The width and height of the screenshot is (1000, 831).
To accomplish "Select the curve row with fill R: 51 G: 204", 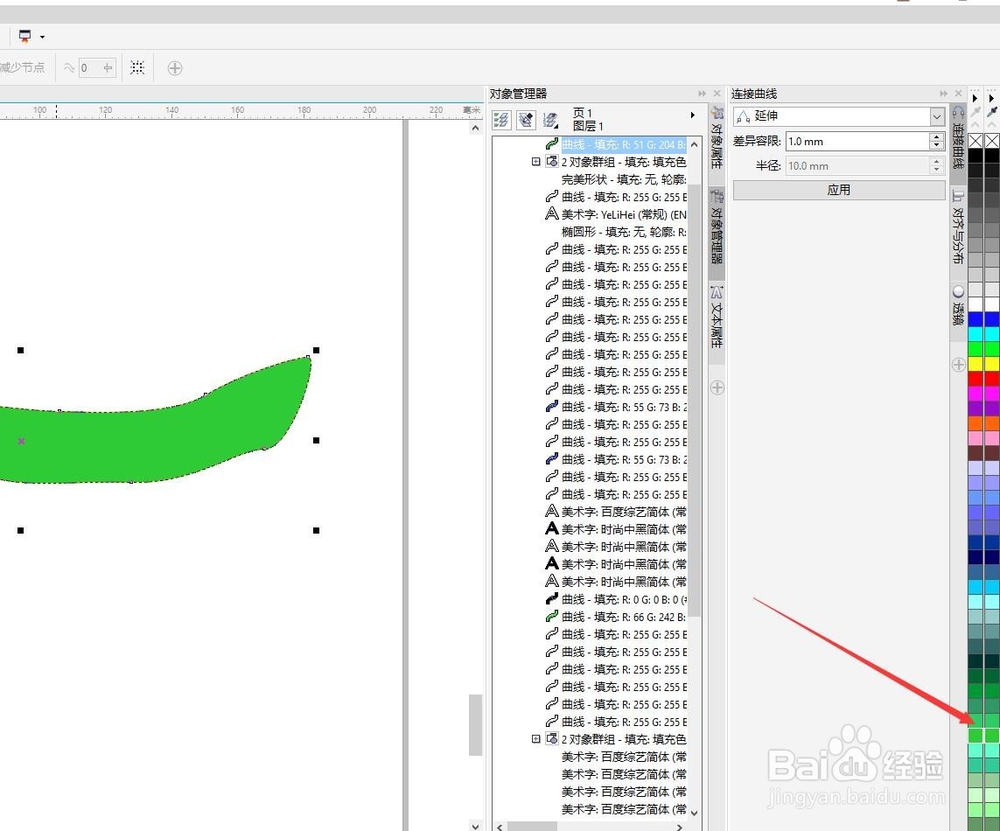I will pyautogui.click(x=617, y=144).
